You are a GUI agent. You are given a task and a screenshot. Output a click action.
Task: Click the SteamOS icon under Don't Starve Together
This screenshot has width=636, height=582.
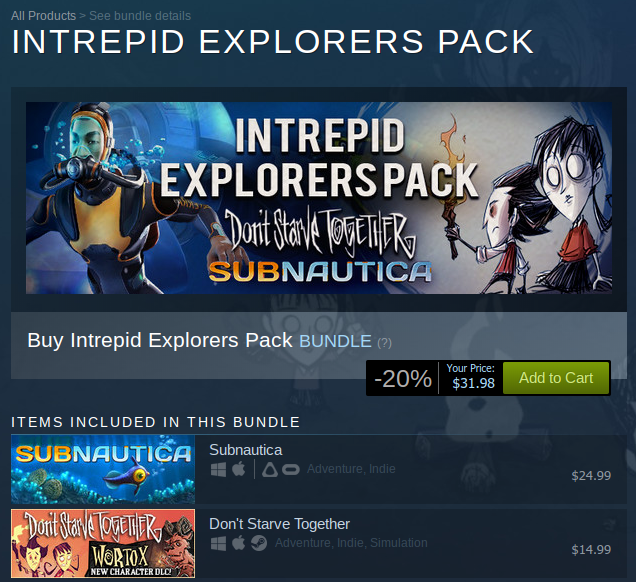(x=259, y=543)
